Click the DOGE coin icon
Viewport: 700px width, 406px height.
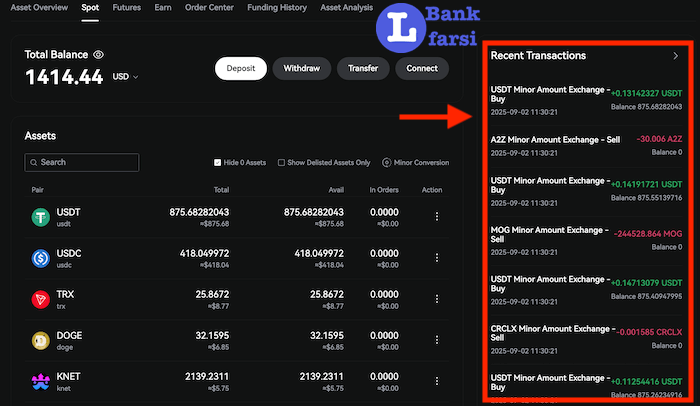coord(40,341)
